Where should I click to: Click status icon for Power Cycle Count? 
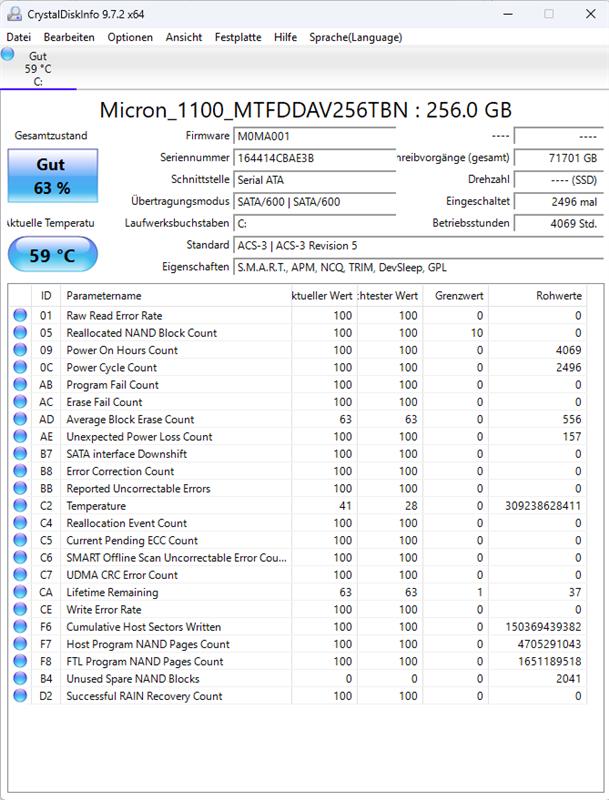pyautogui.click(x=20, y=367)
